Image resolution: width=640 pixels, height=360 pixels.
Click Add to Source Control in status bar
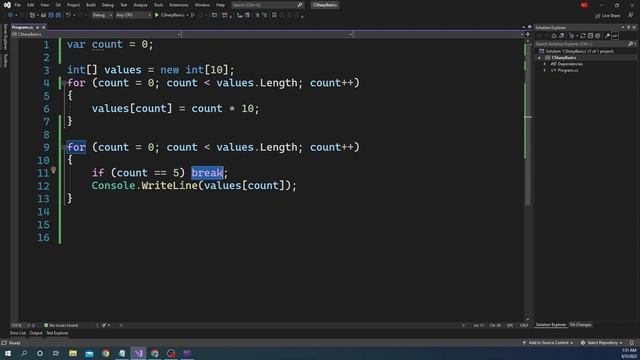pyautogui.click(x=548, y=343)
